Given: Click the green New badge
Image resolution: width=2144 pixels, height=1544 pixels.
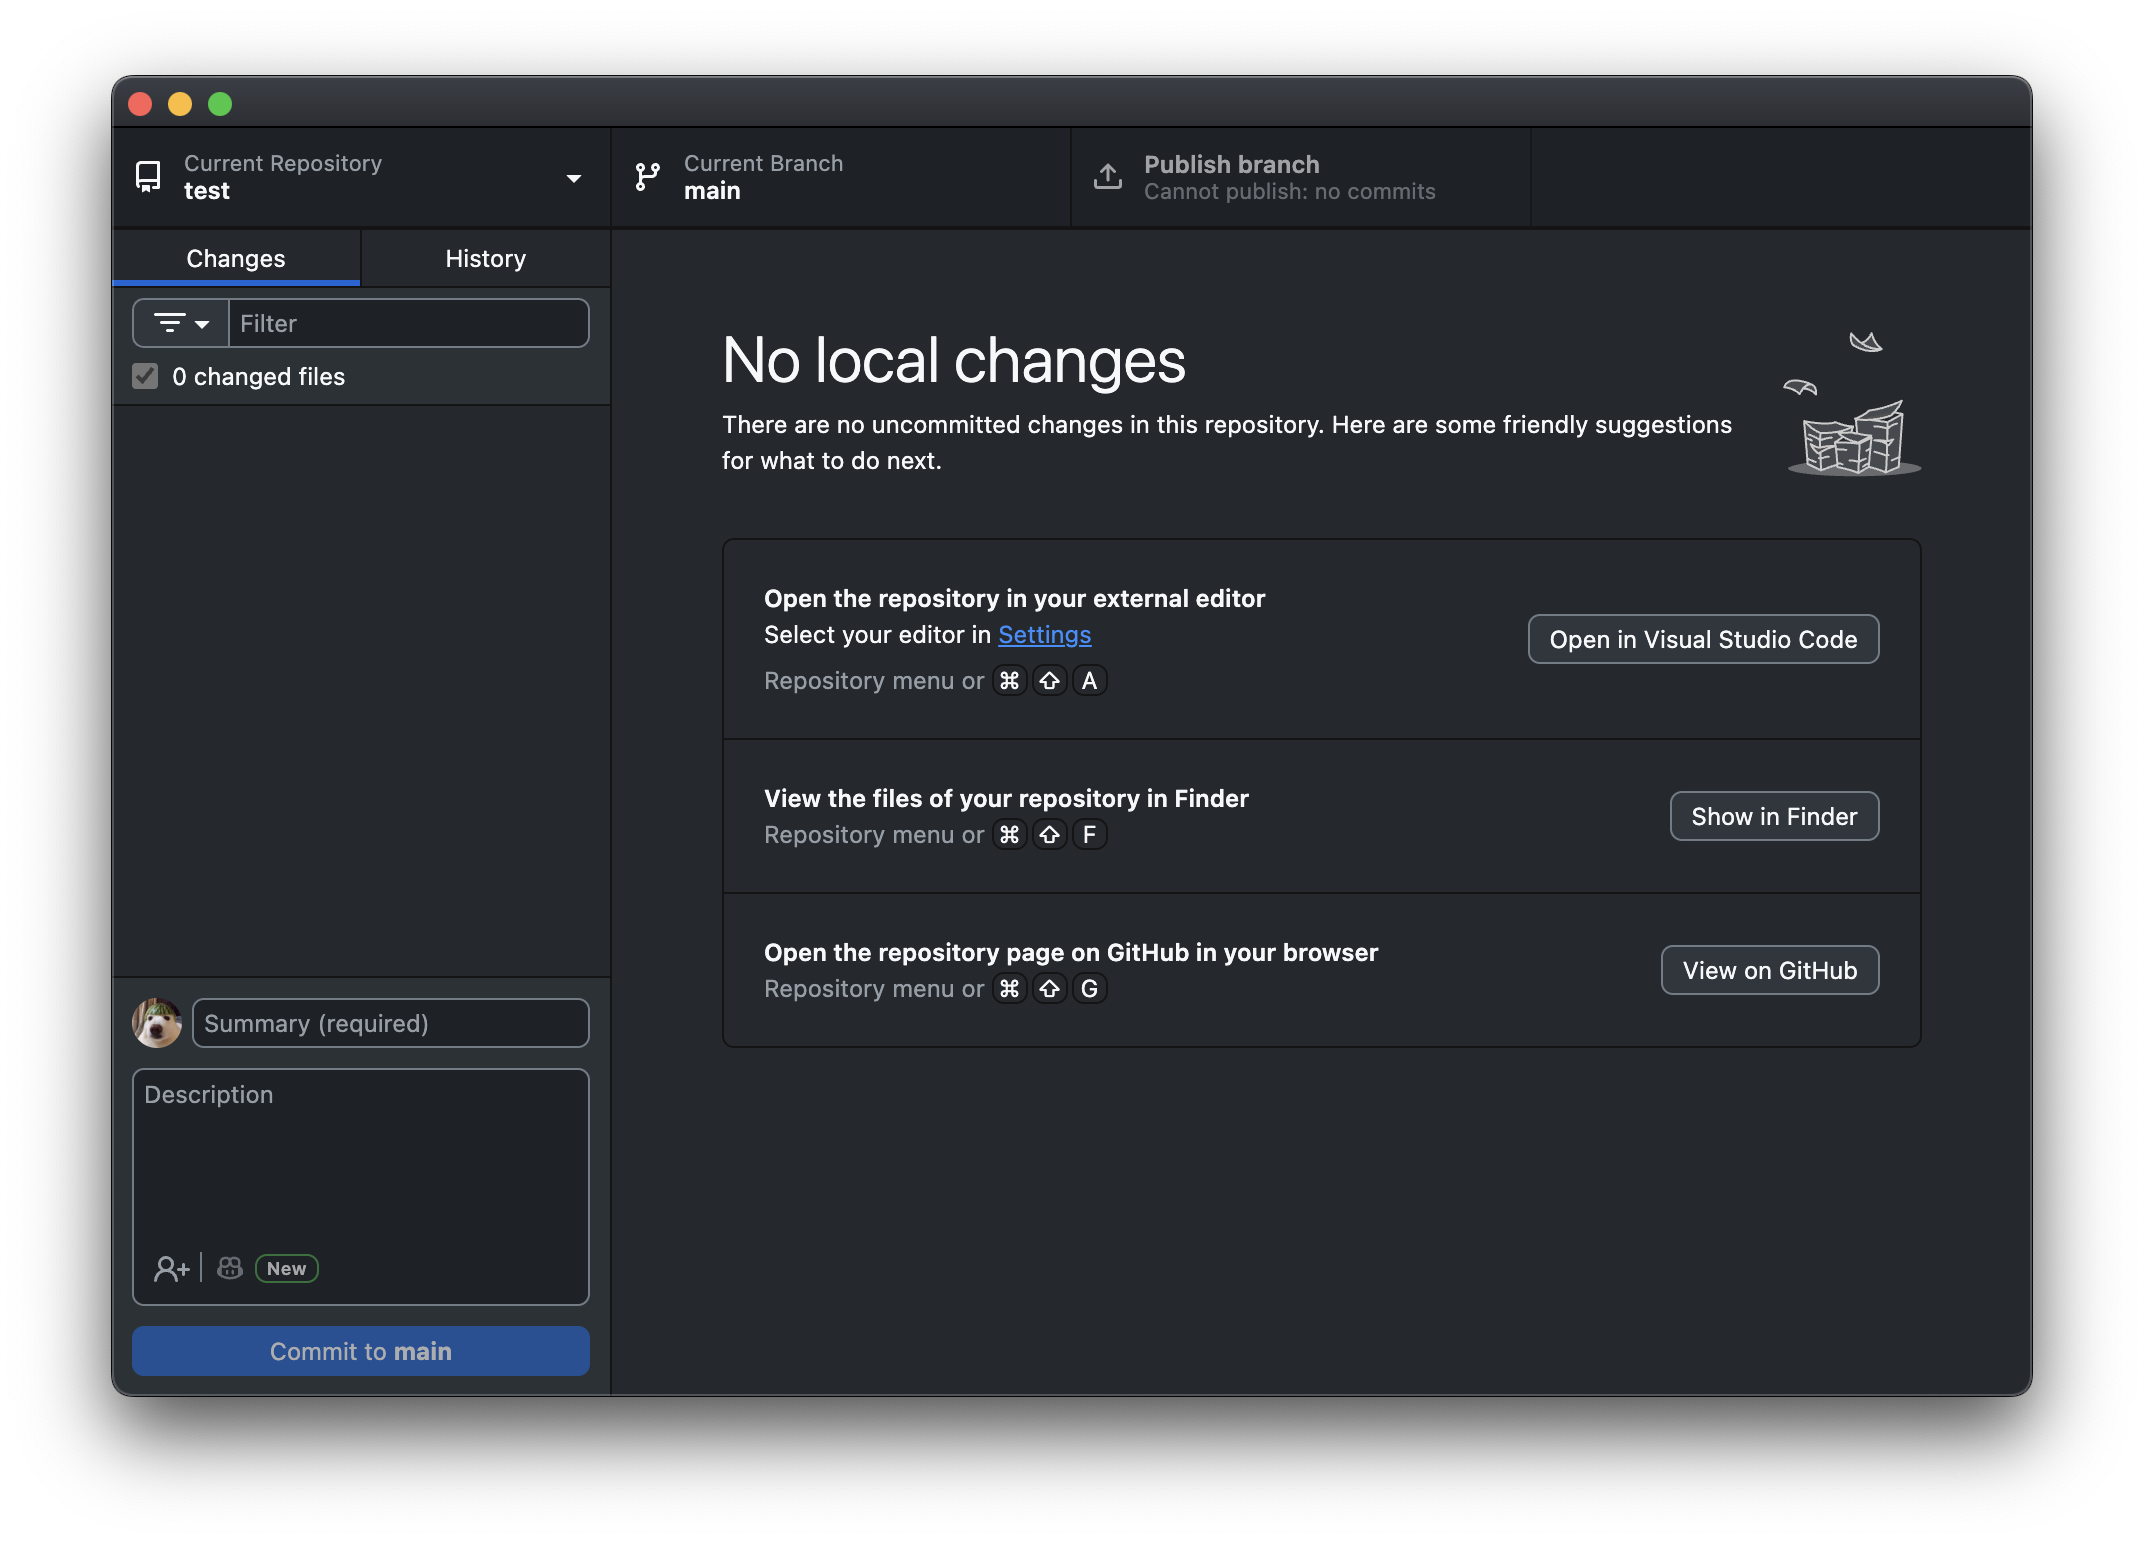Looking at the screenshot, I should 286,1268.
